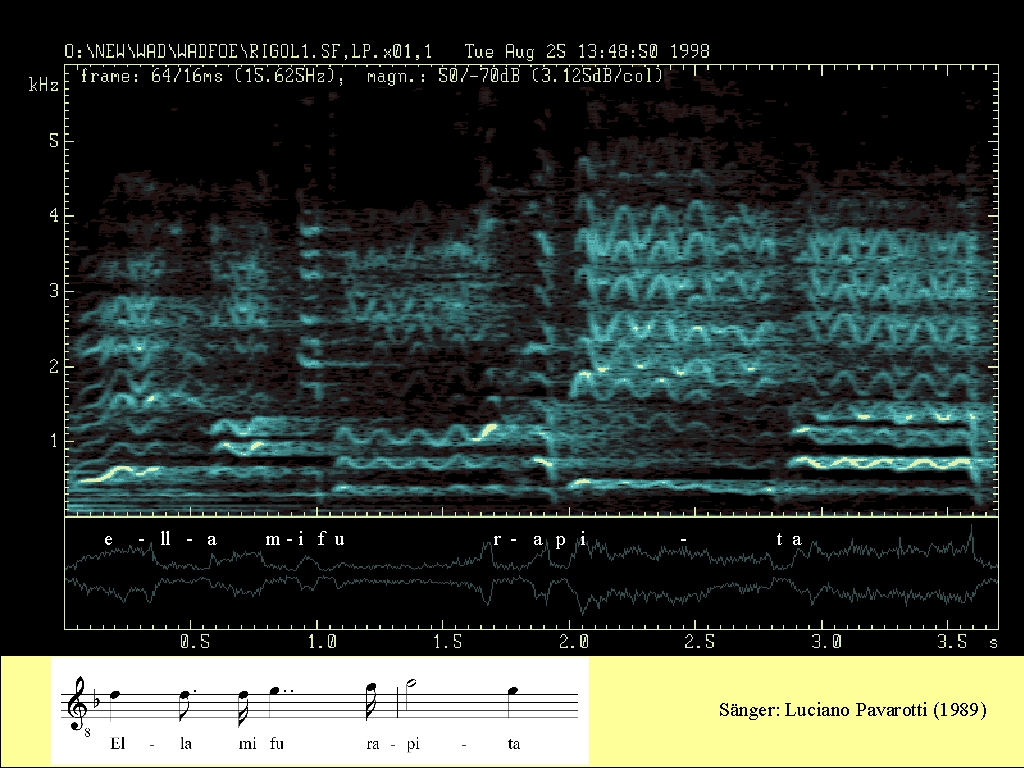Image resolution: width=1024 pixels, height=768 pixels.
Task: Click the file path text RIGOL1.SF
Action: [296, 50]
